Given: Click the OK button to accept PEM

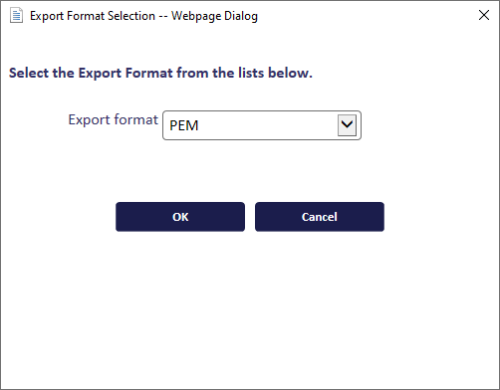Looking at the screenshot, I should tap(180, 217).
